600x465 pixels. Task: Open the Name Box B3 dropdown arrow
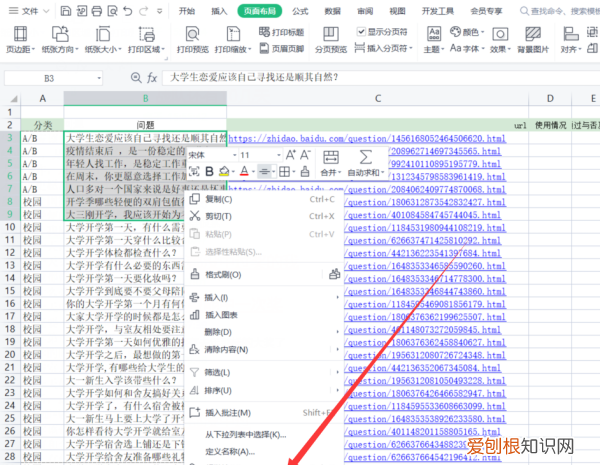tap(99, 78)
